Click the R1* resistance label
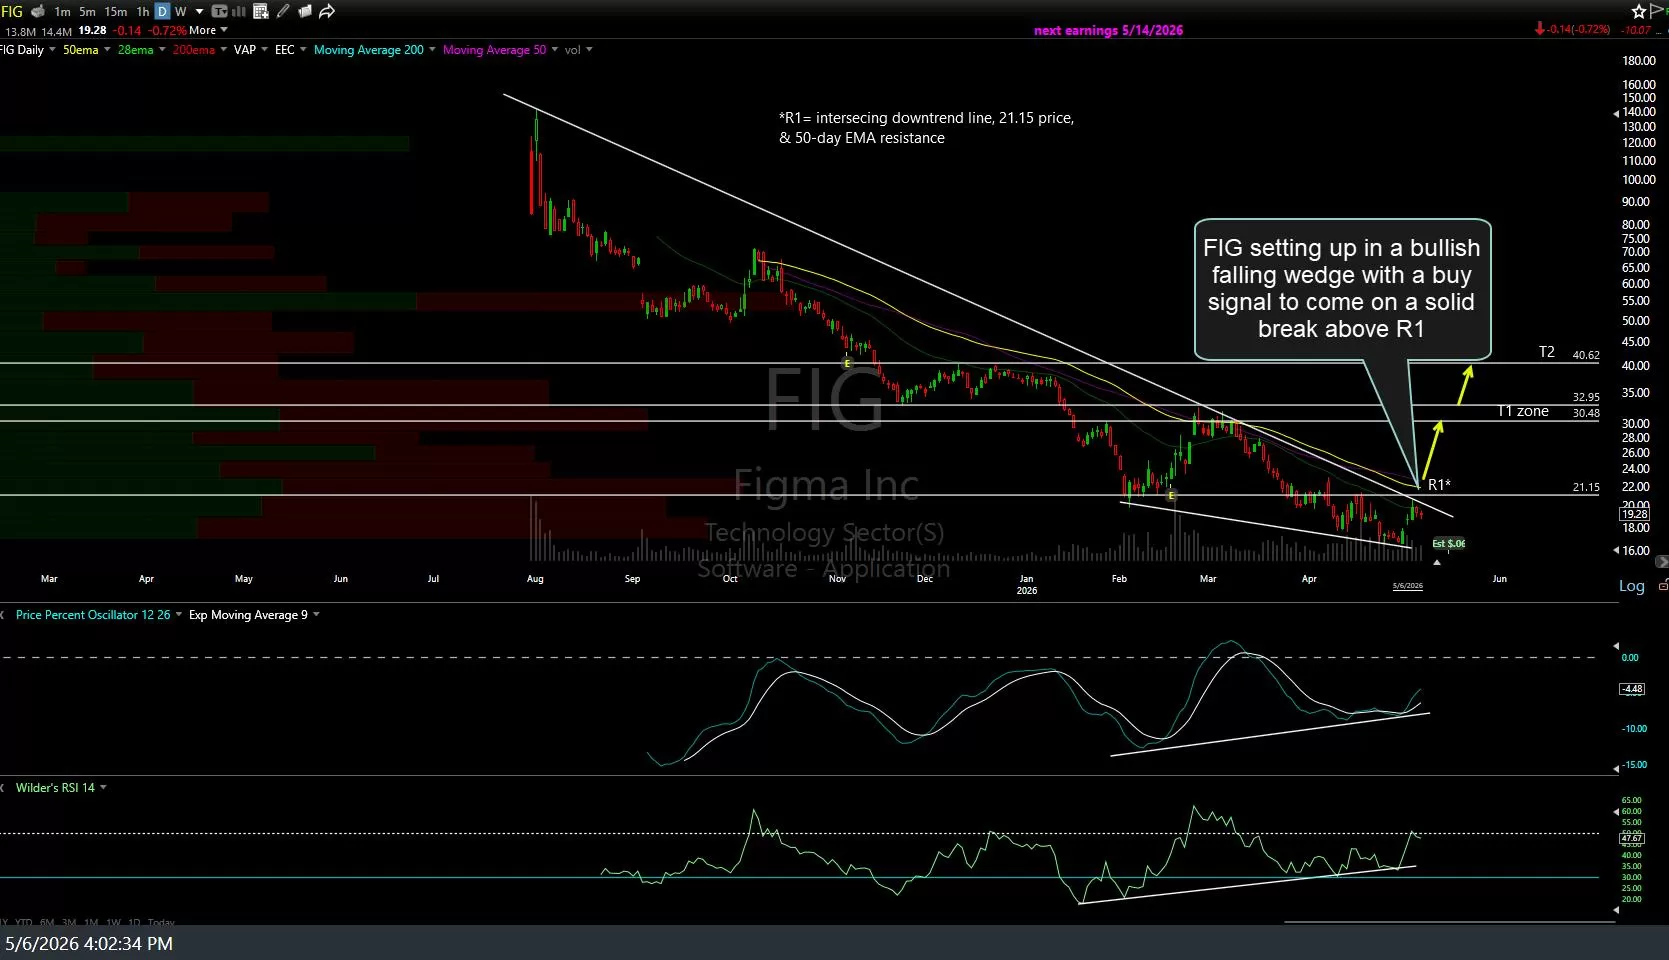 point(1439,485)
